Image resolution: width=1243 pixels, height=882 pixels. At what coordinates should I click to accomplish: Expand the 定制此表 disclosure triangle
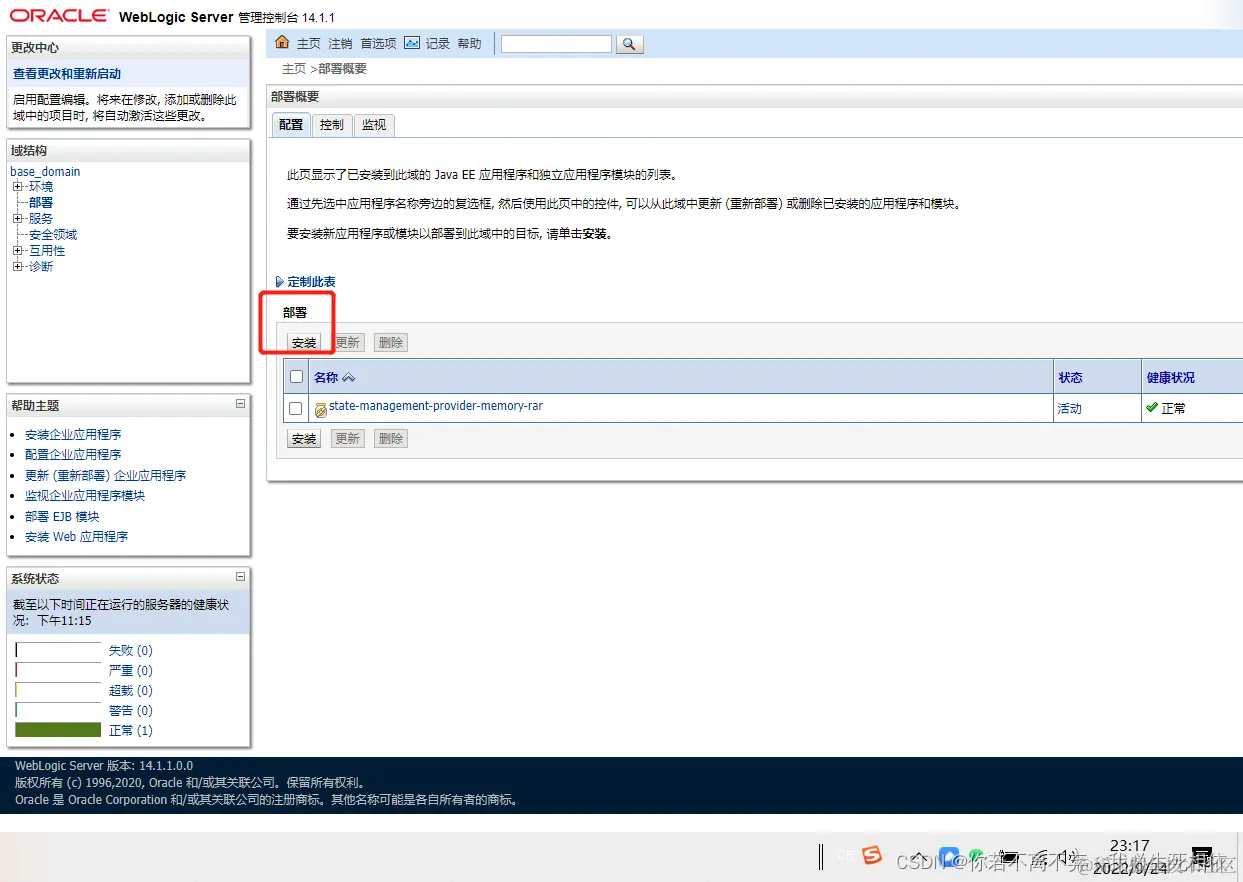(280, 282)
